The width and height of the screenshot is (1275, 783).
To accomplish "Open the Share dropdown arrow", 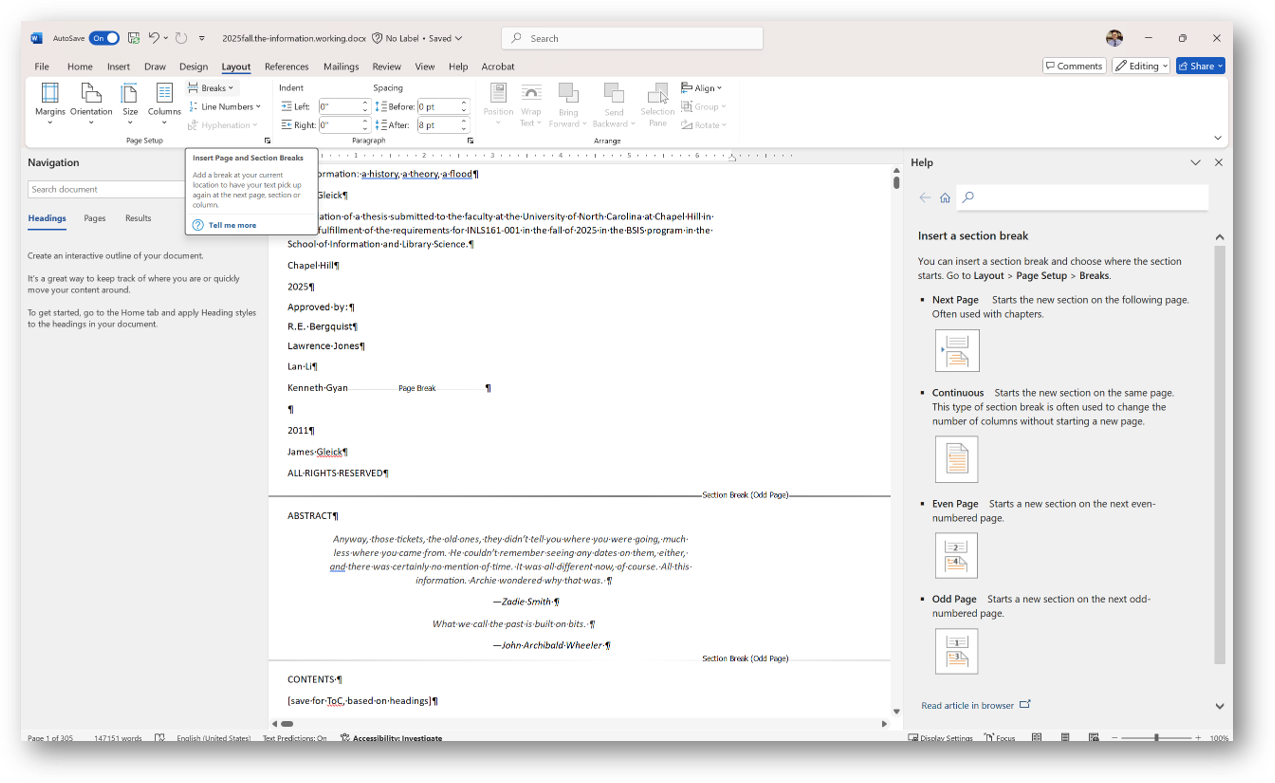I will 1218,65.
